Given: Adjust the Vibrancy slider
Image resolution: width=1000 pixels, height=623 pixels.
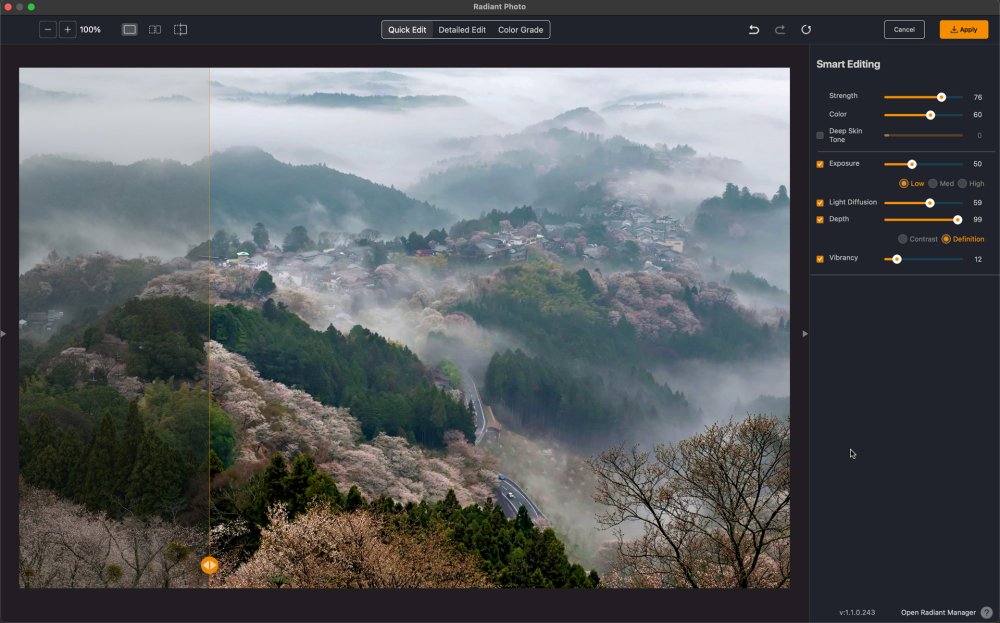Looking at the screenshot, I should pyautogui.click(x=897, y=260).
